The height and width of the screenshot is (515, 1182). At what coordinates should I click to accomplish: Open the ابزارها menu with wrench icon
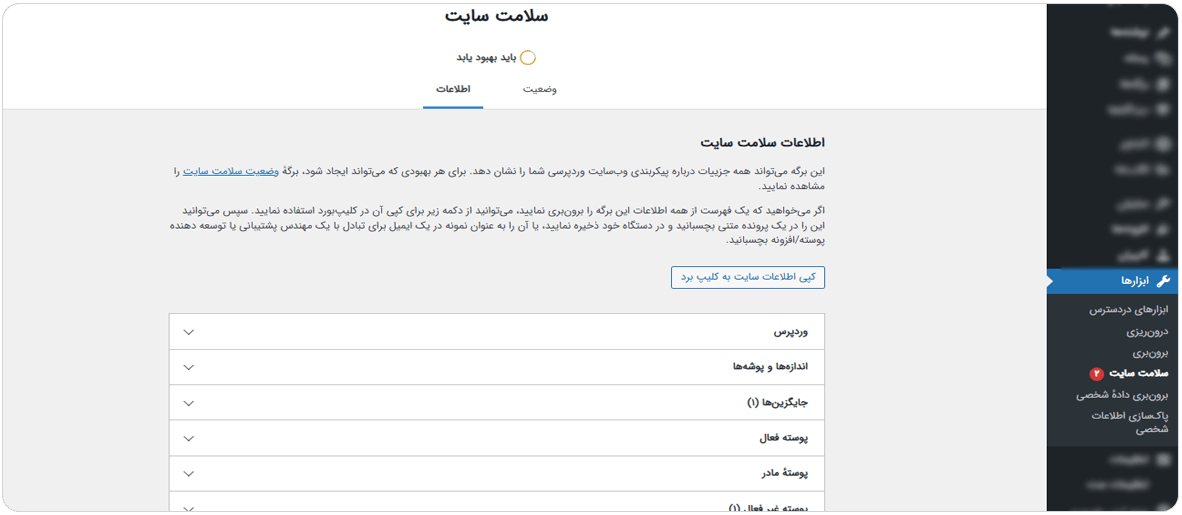[x=1113, y=280]
